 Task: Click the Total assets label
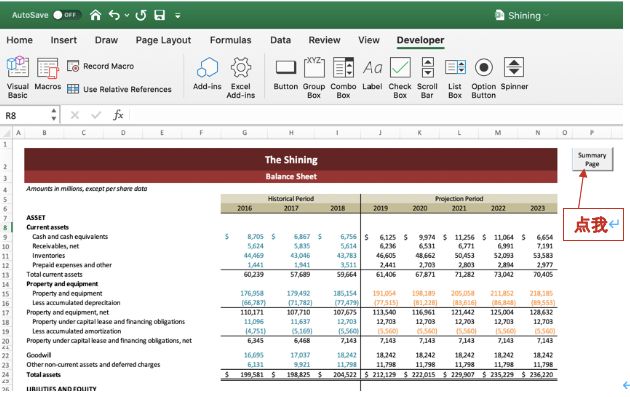(43, 374)
